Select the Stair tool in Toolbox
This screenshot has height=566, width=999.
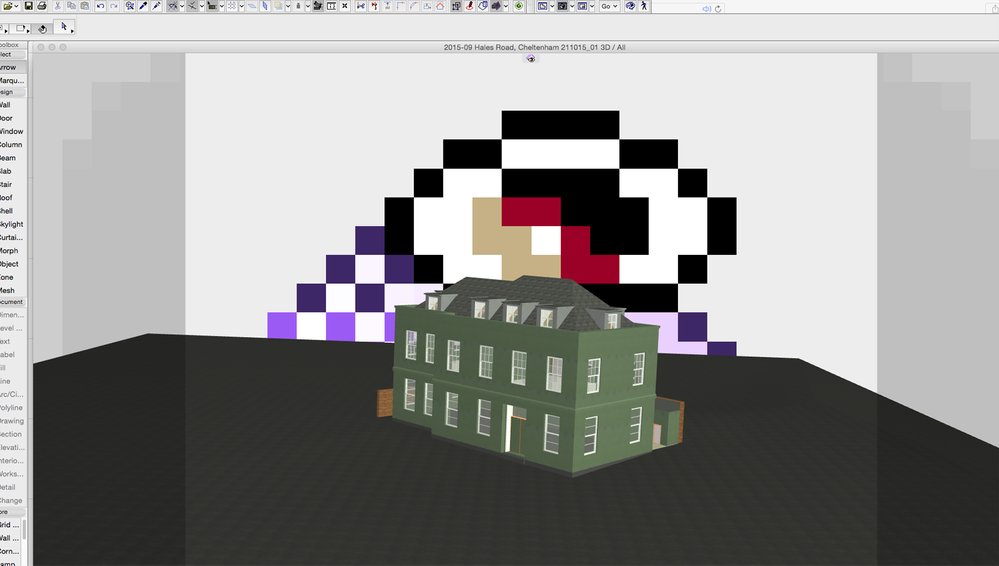(x=12, y=184)
